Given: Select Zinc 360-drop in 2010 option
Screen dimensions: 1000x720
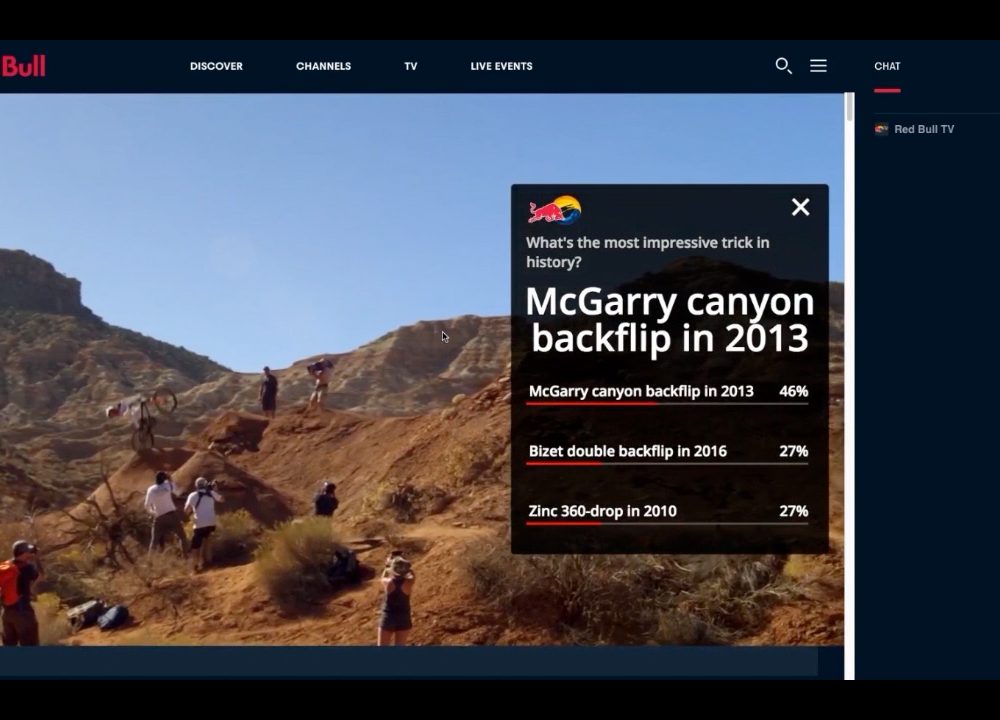Looking at the screenshot, I should [668, 512].
